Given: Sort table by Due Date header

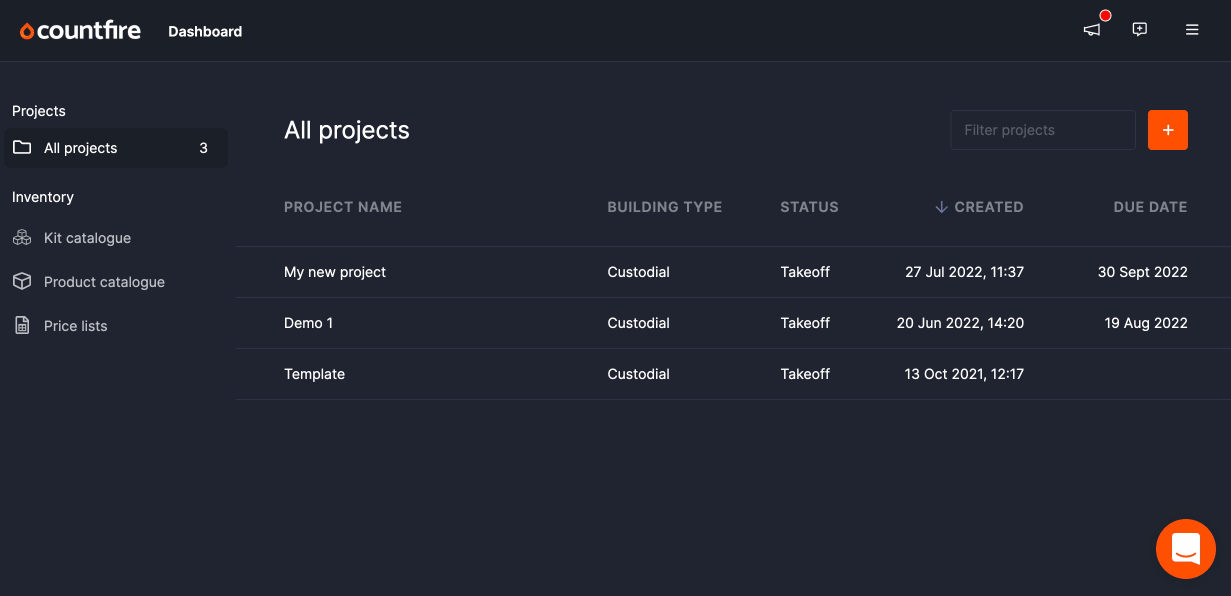Looking at the screenshot, I should [x=1150, y=207].
